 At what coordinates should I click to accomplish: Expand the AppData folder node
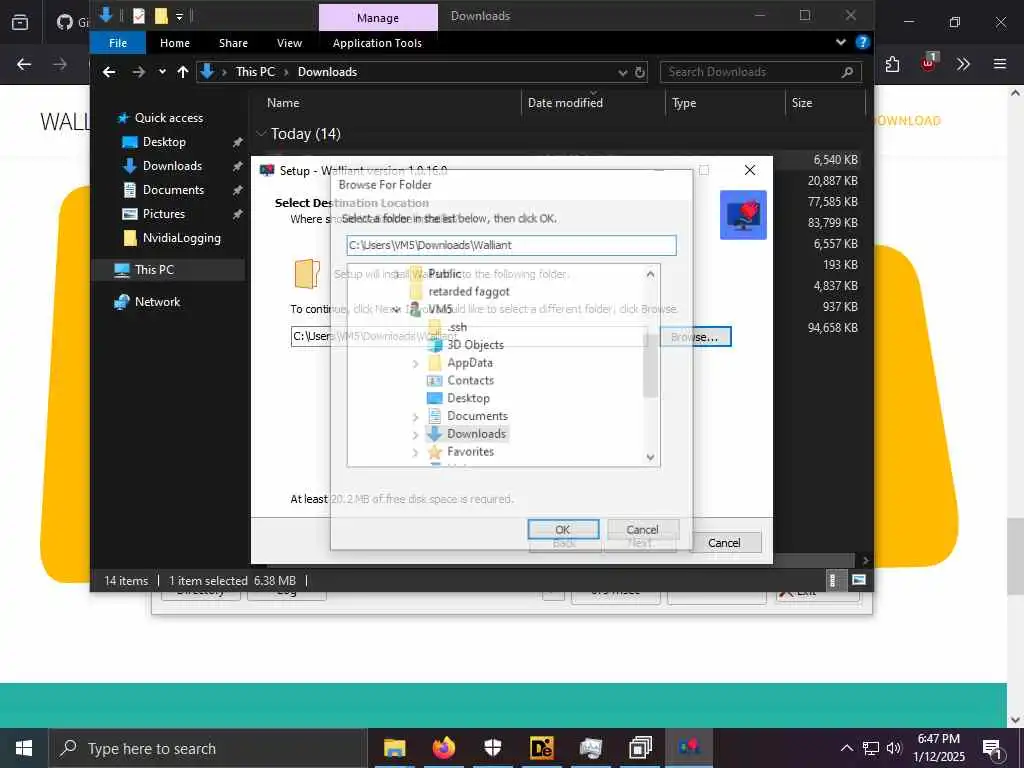coord(415,363)
